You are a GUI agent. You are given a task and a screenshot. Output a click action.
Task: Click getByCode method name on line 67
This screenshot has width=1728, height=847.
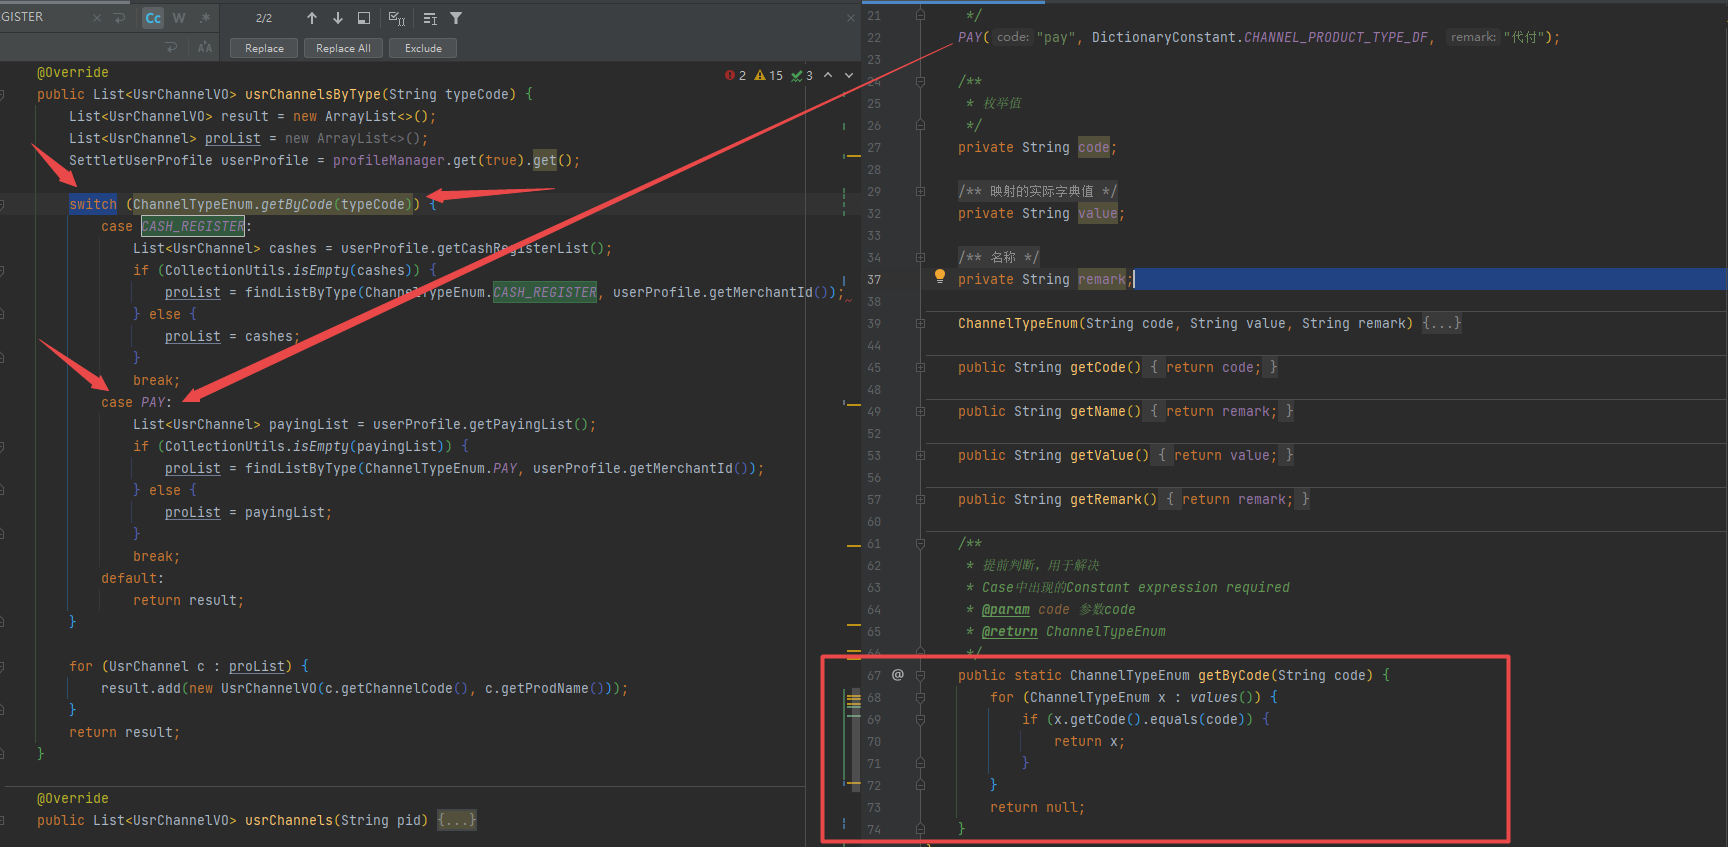click(1234, 675)
